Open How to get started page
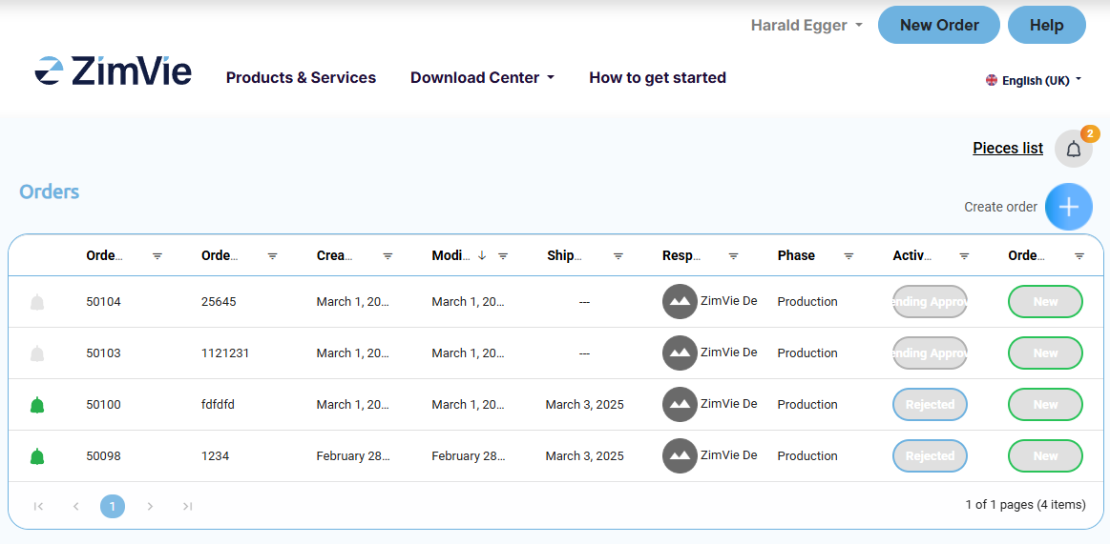 tap(657, 78)
